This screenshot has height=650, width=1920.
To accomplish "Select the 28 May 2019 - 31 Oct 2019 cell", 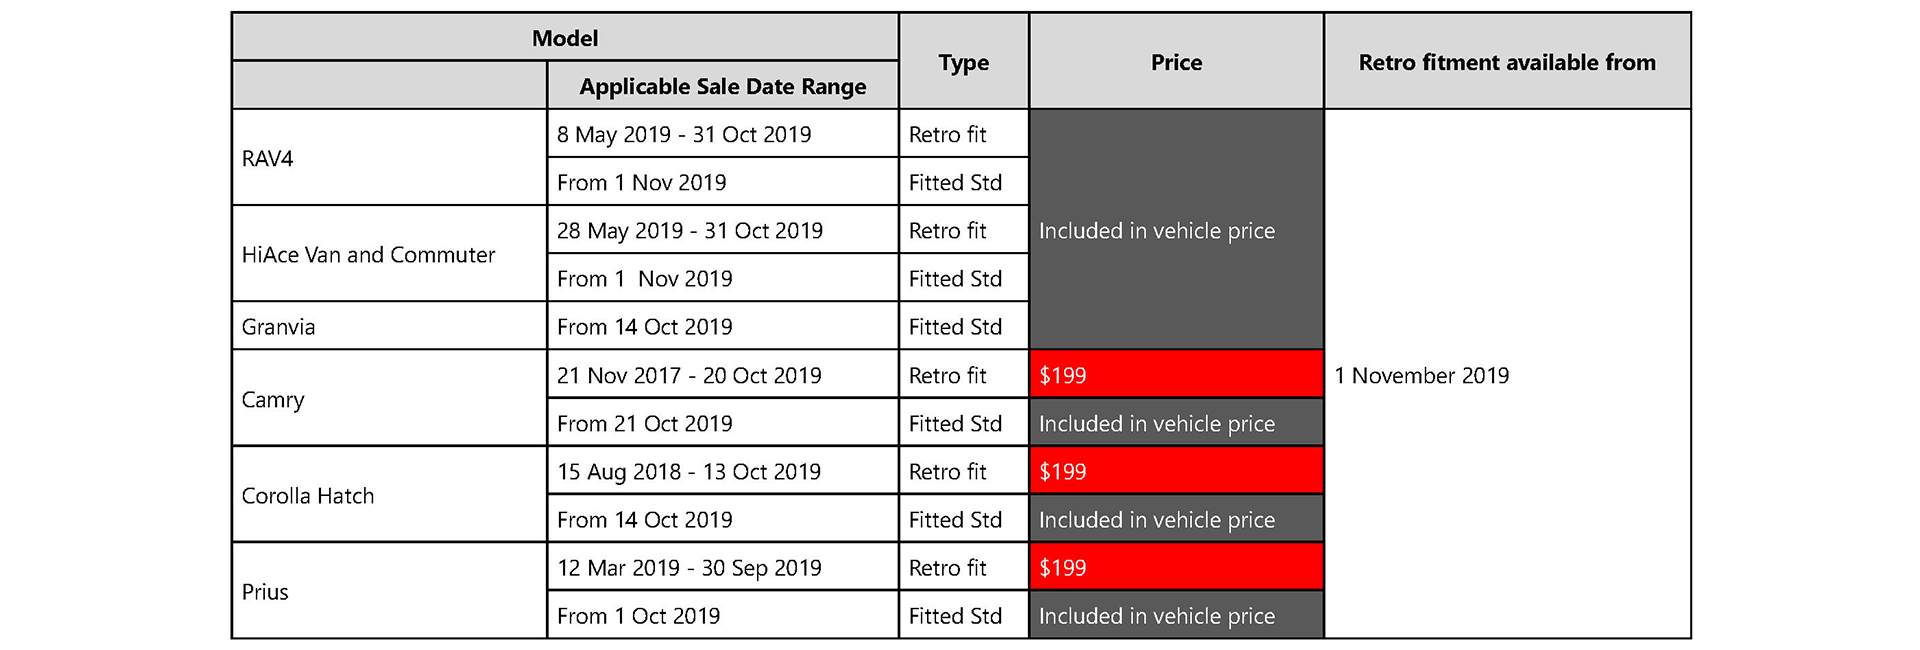I will point(723,230).
